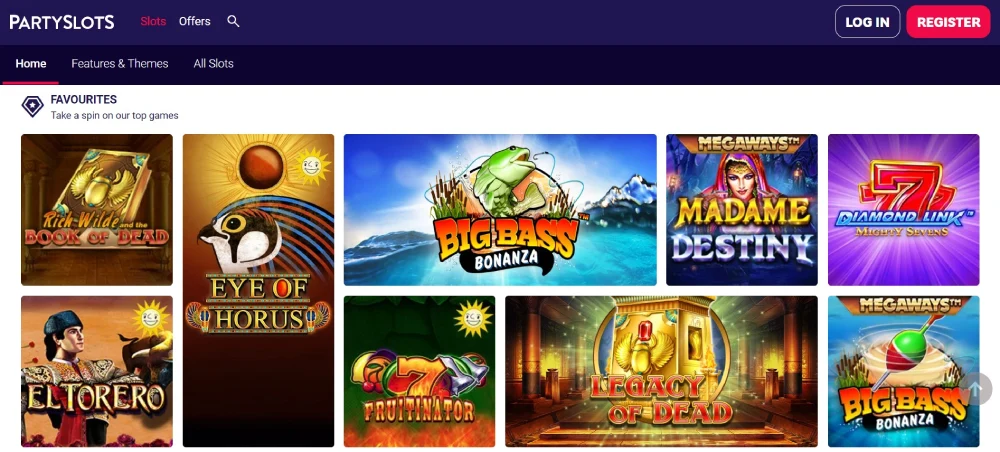Click the LOG IN button
1000x452 pixels.
click(x=867, y=22)
